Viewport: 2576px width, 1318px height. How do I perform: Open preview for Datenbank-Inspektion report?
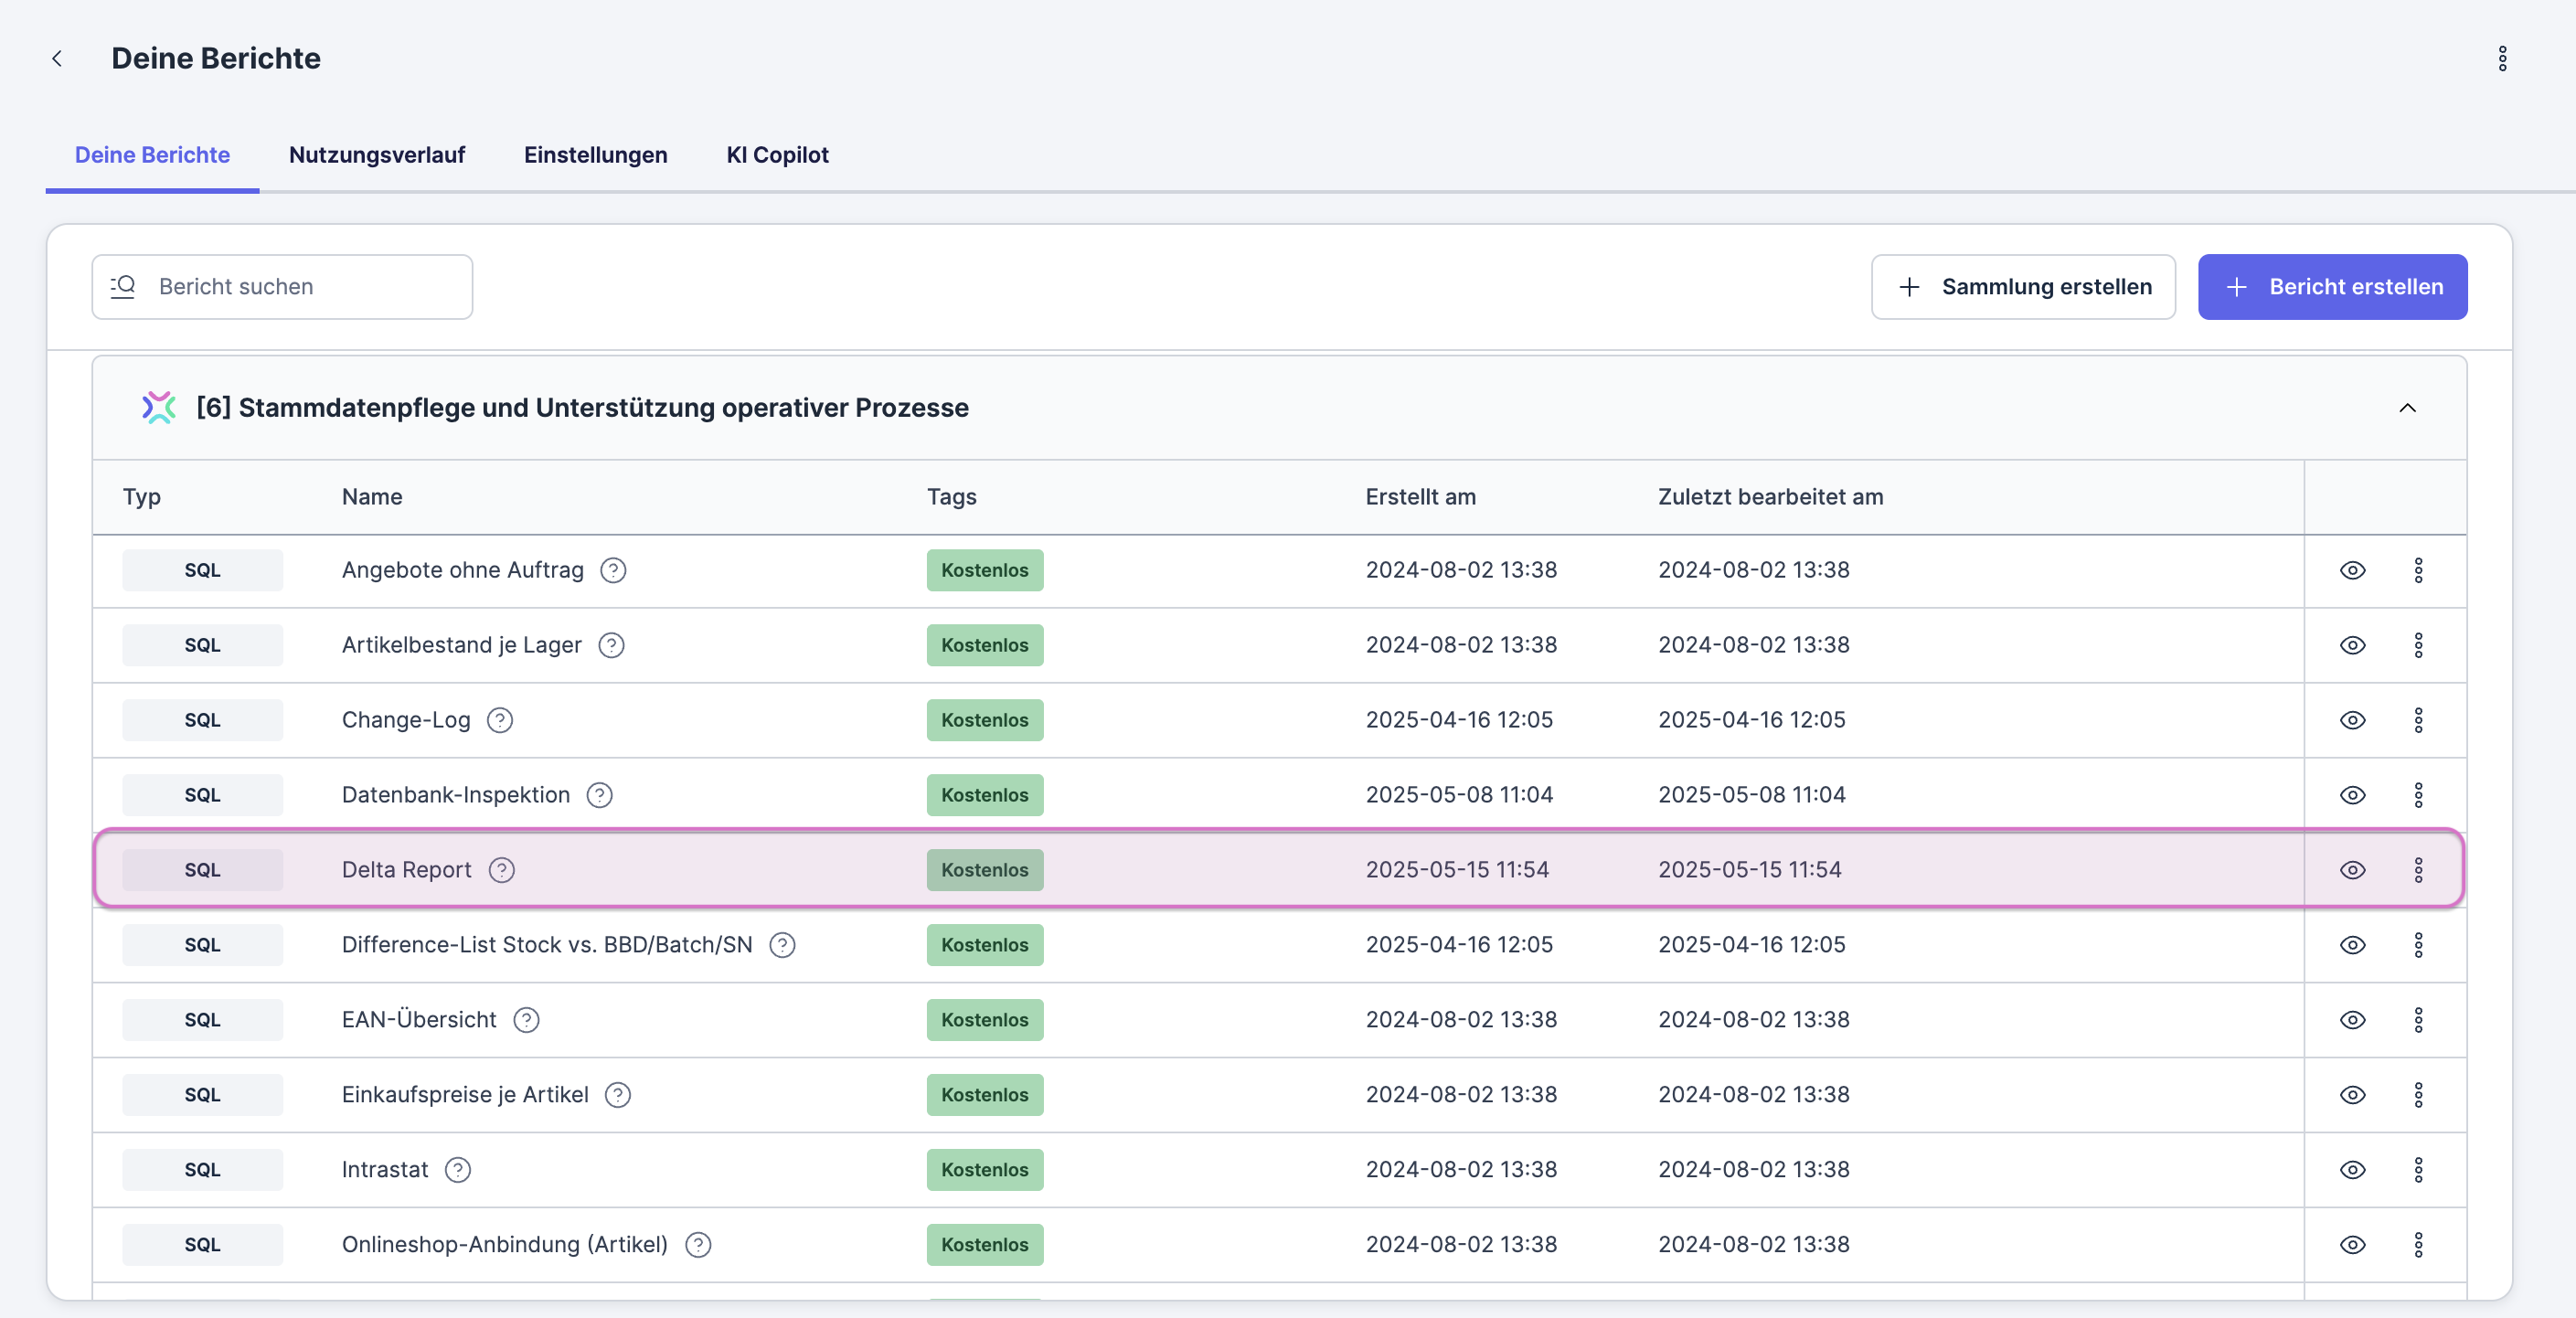(x=2352, y=795)
